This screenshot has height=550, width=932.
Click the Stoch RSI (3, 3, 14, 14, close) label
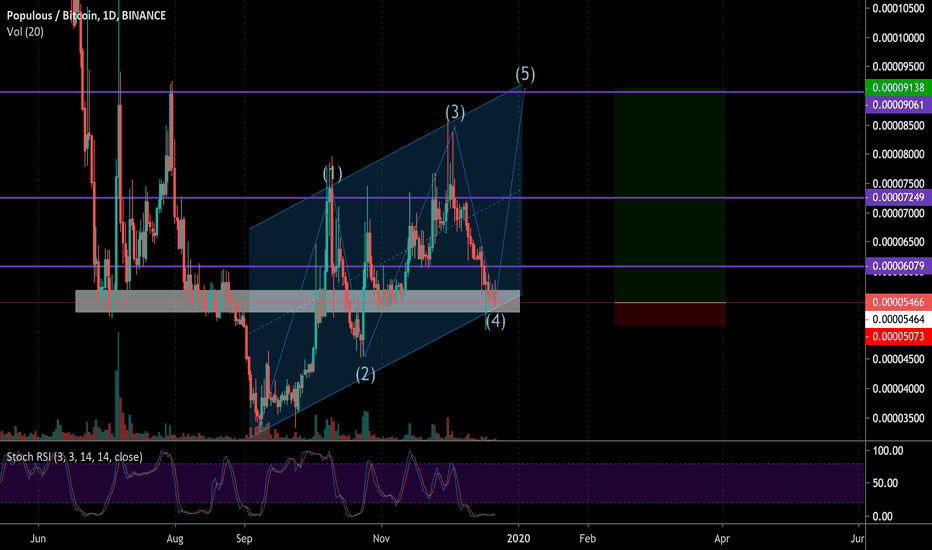pos(74,457)
